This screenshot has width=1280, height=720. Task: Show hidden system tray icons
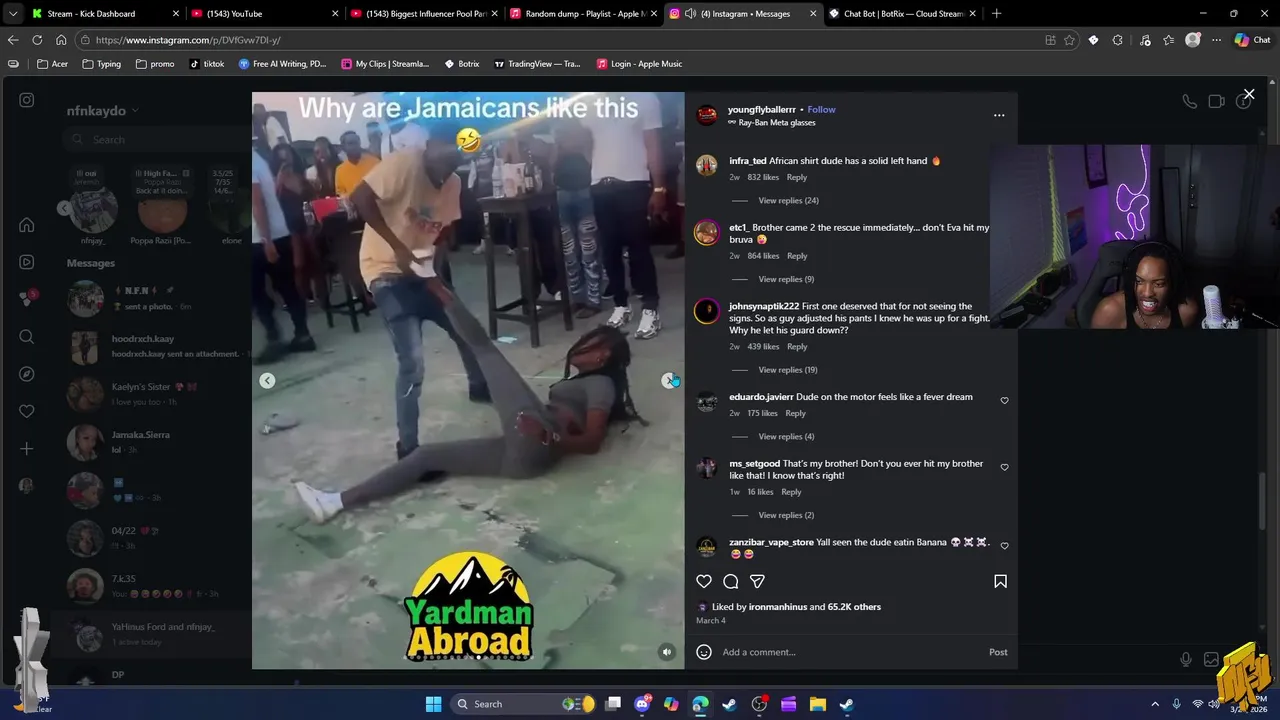1155,704
